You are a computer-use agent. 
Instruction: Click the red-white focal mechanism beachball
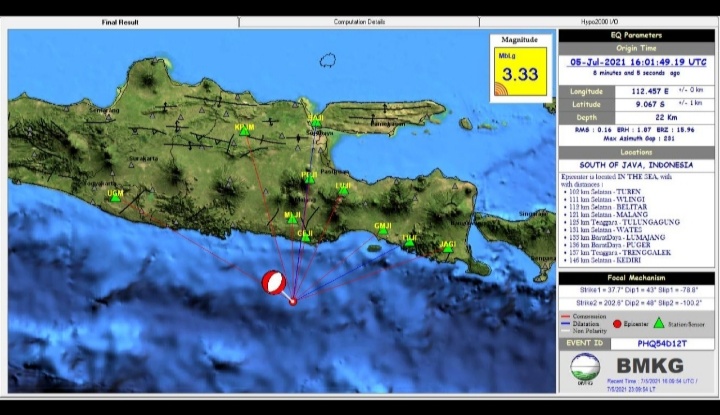coord(273,282)
